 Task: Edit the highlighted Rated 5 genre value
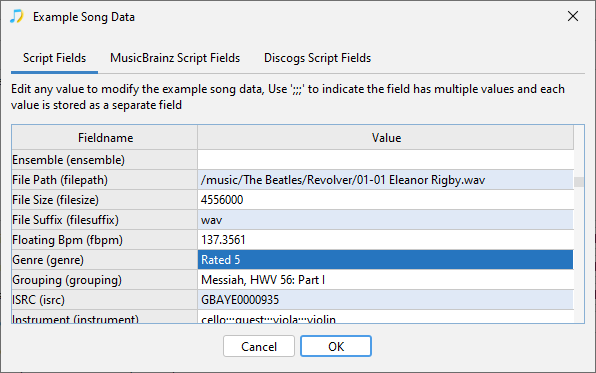[x=386, y=260]
